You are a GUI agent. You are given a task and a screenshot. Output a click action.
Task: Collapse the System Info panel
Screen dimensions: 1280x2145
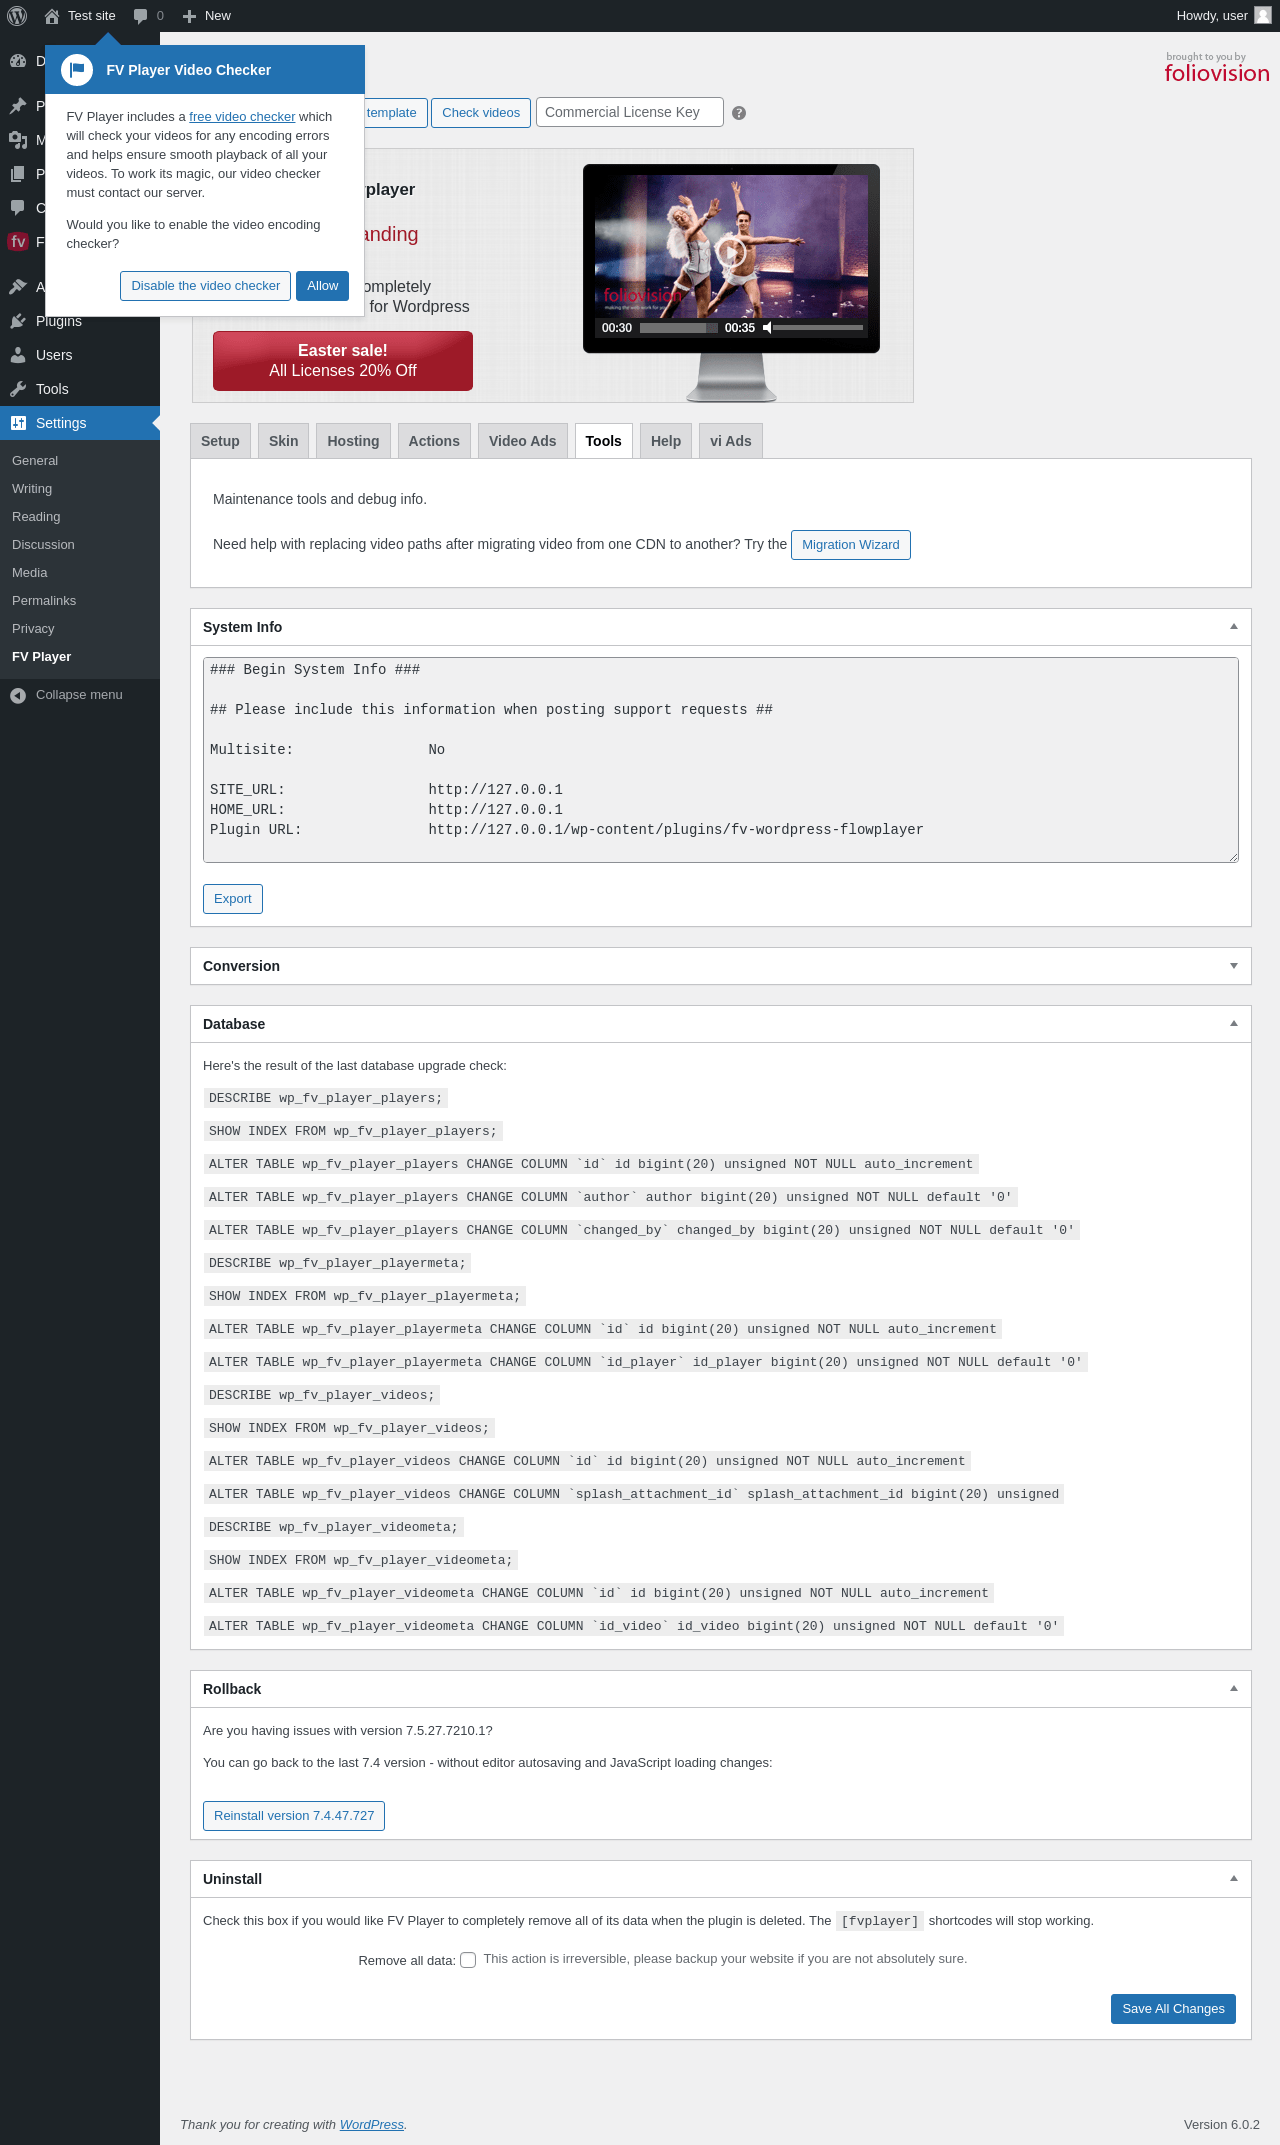[1234, 627]
